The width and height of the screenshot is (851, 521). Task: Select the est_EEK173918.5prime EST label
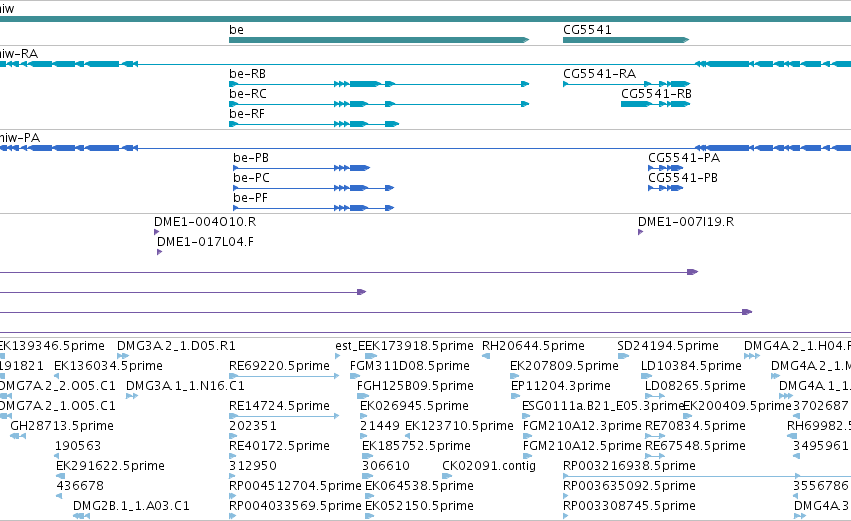(404, 346)
